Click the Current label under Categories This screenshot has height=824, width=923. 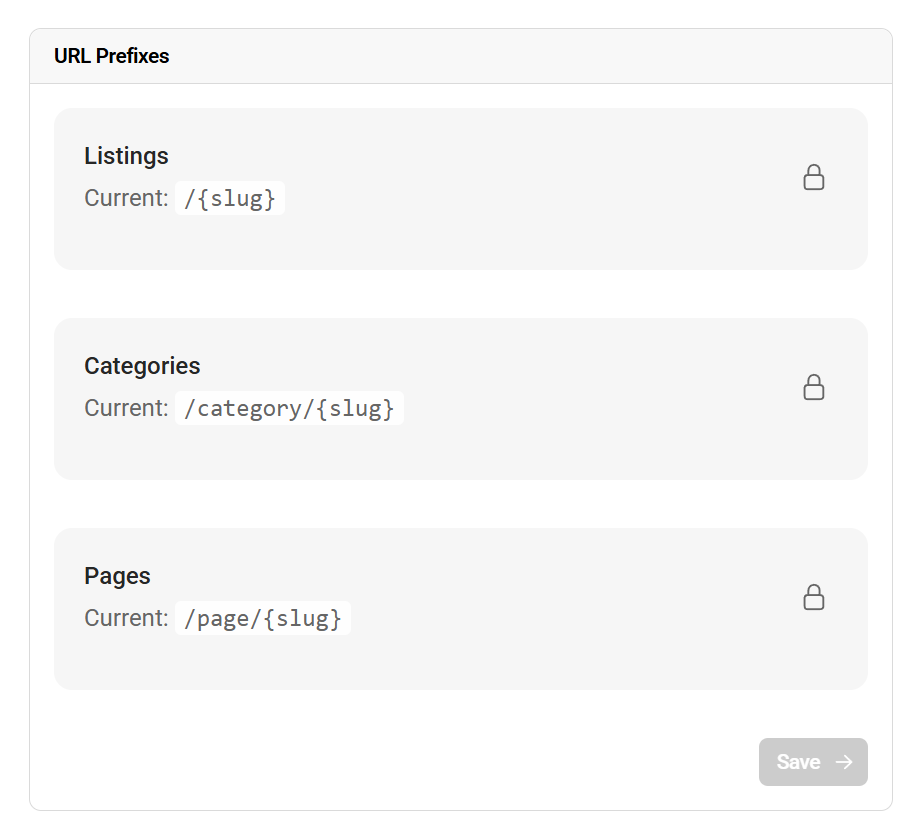coord(126,408)
